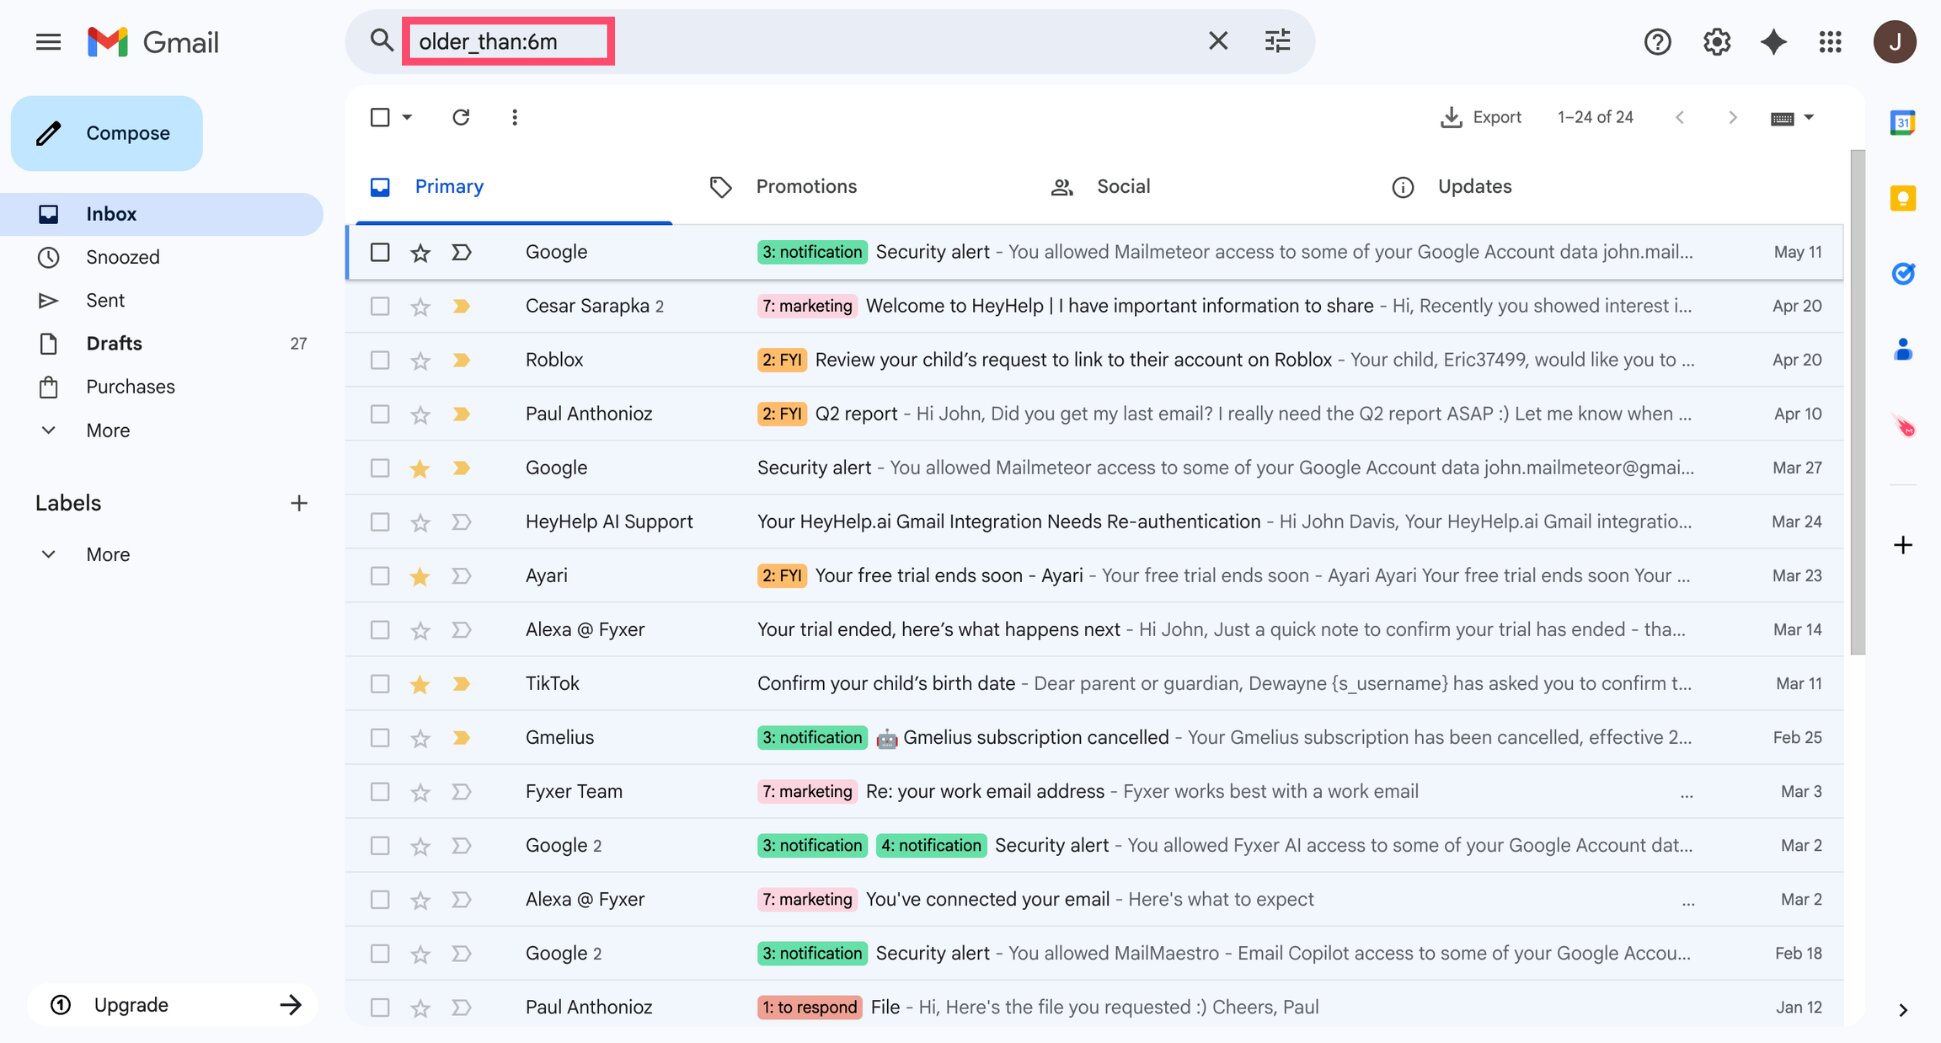Click the '1: to respond' label tag

coord(809,1007)
